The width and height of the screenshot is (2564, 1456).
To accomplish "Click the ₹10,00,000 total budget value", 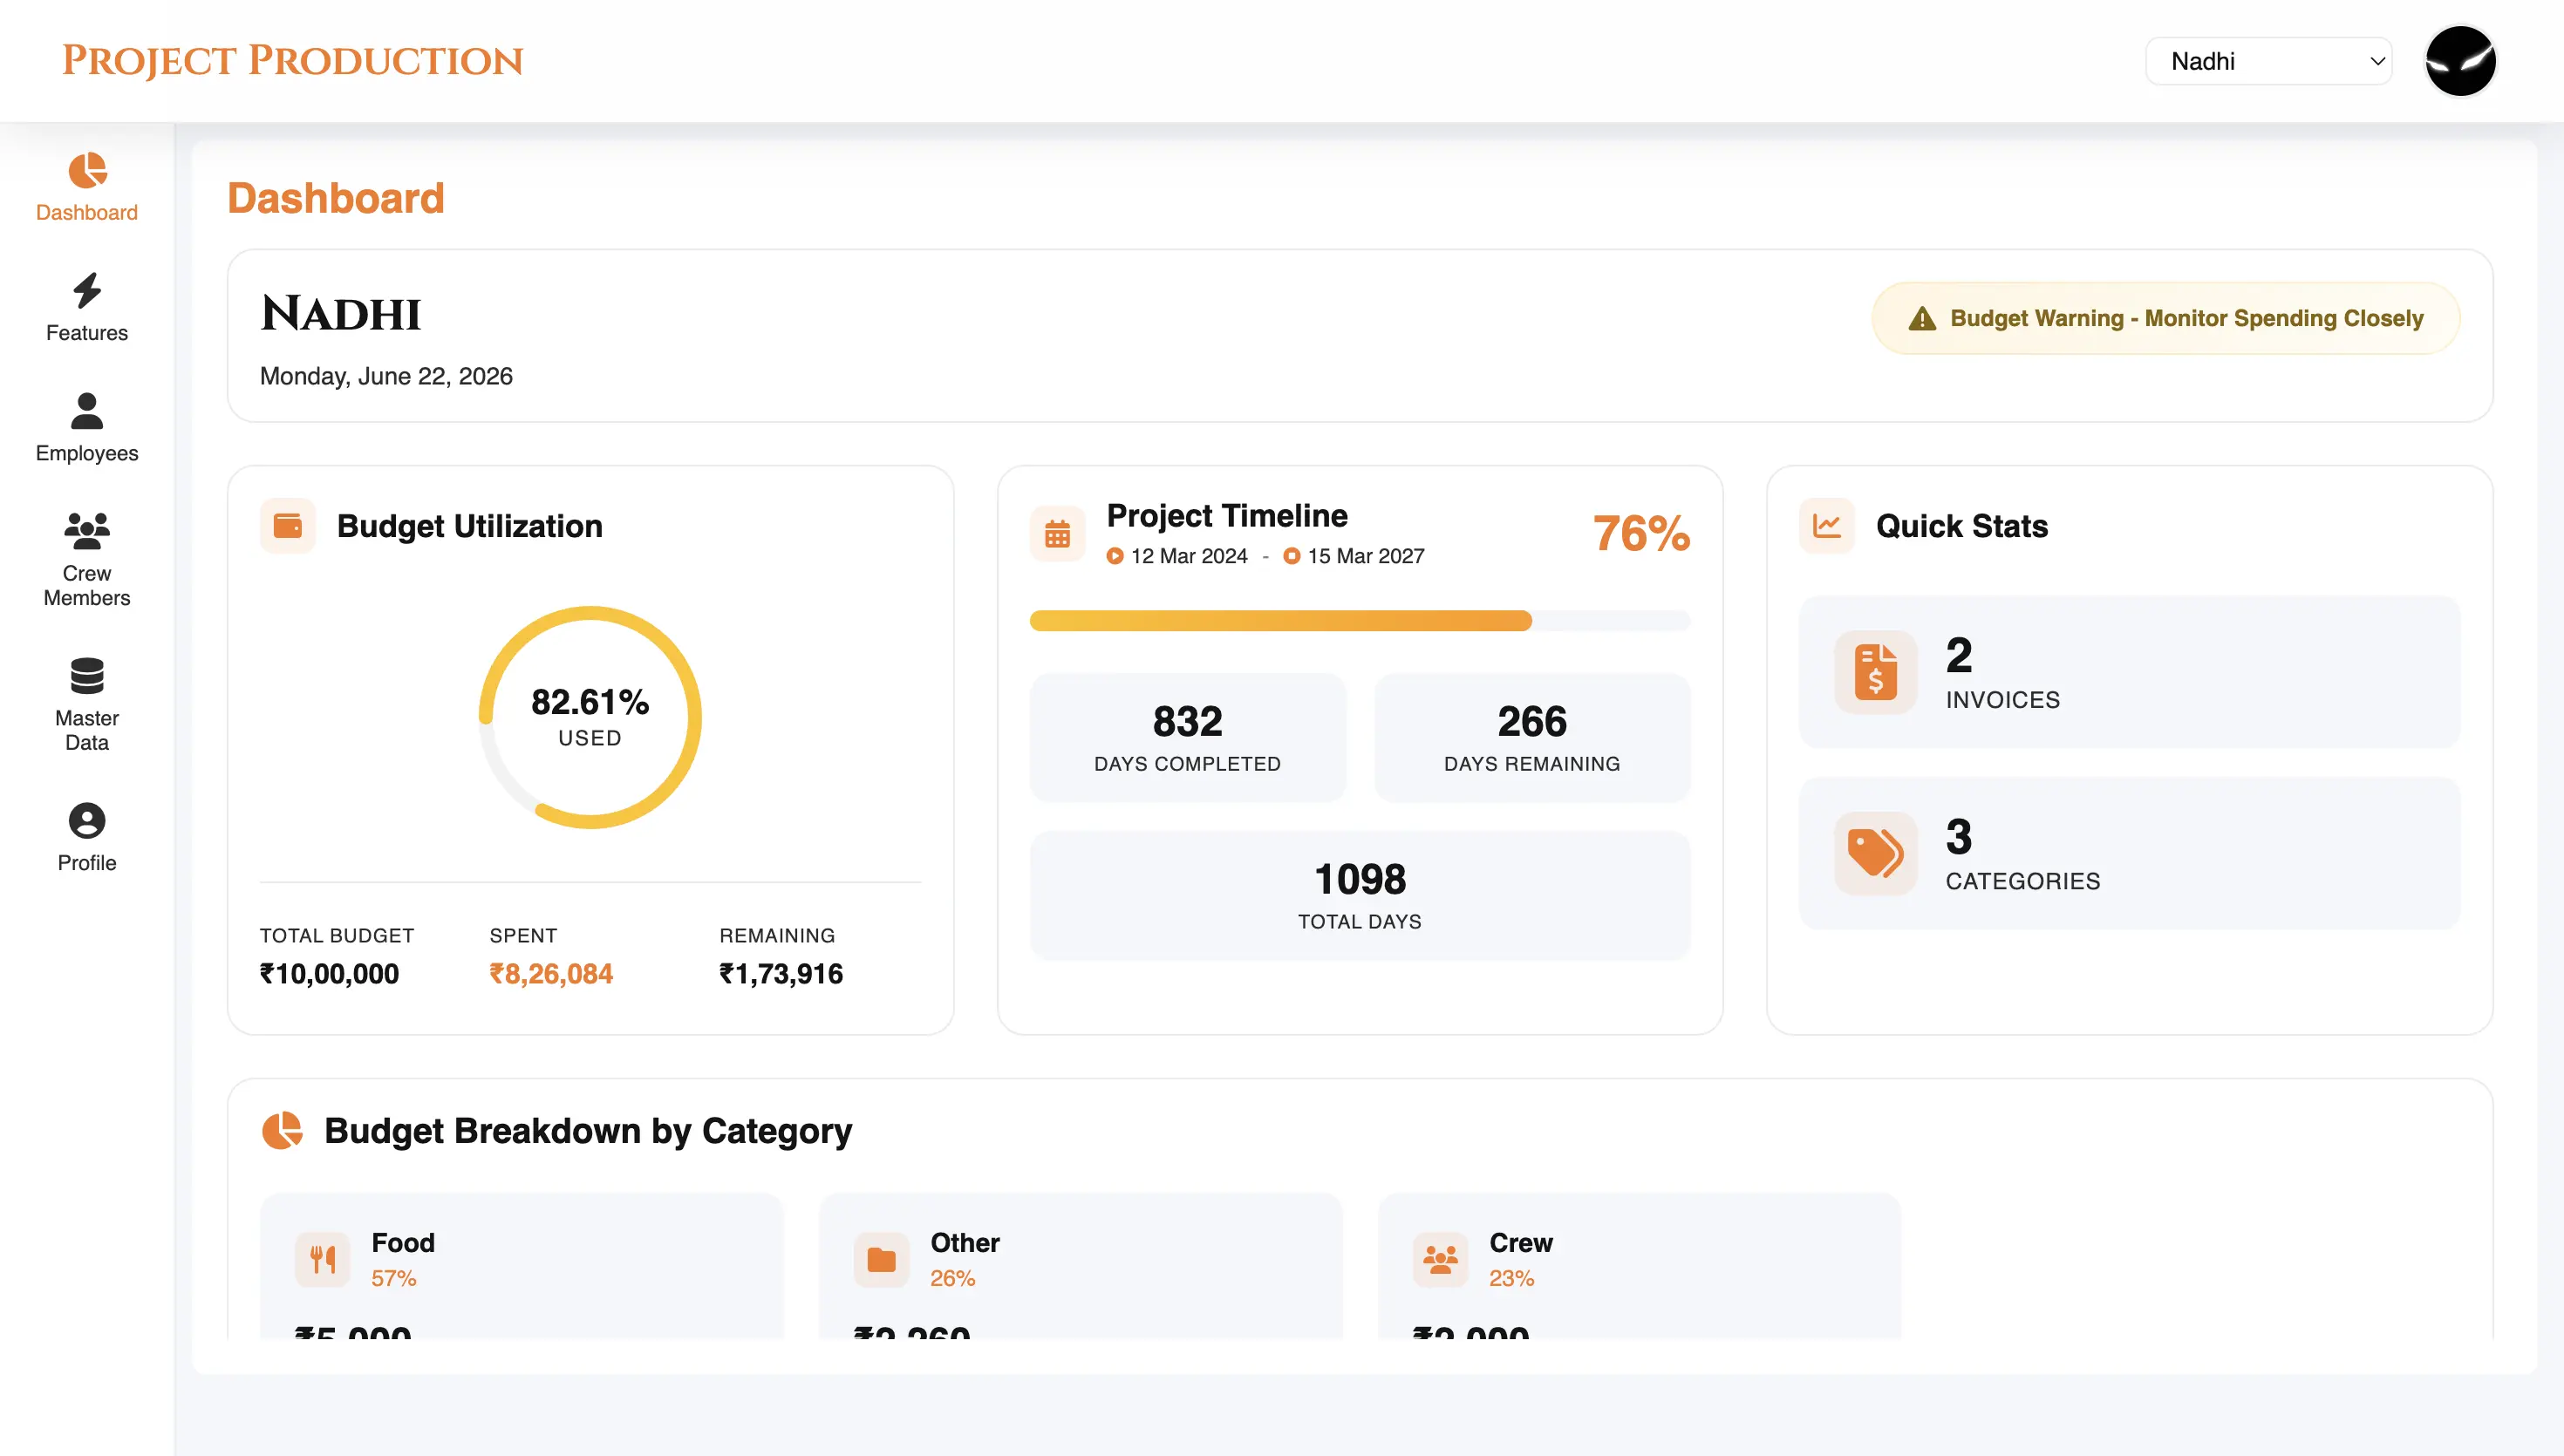I will 329,974.
